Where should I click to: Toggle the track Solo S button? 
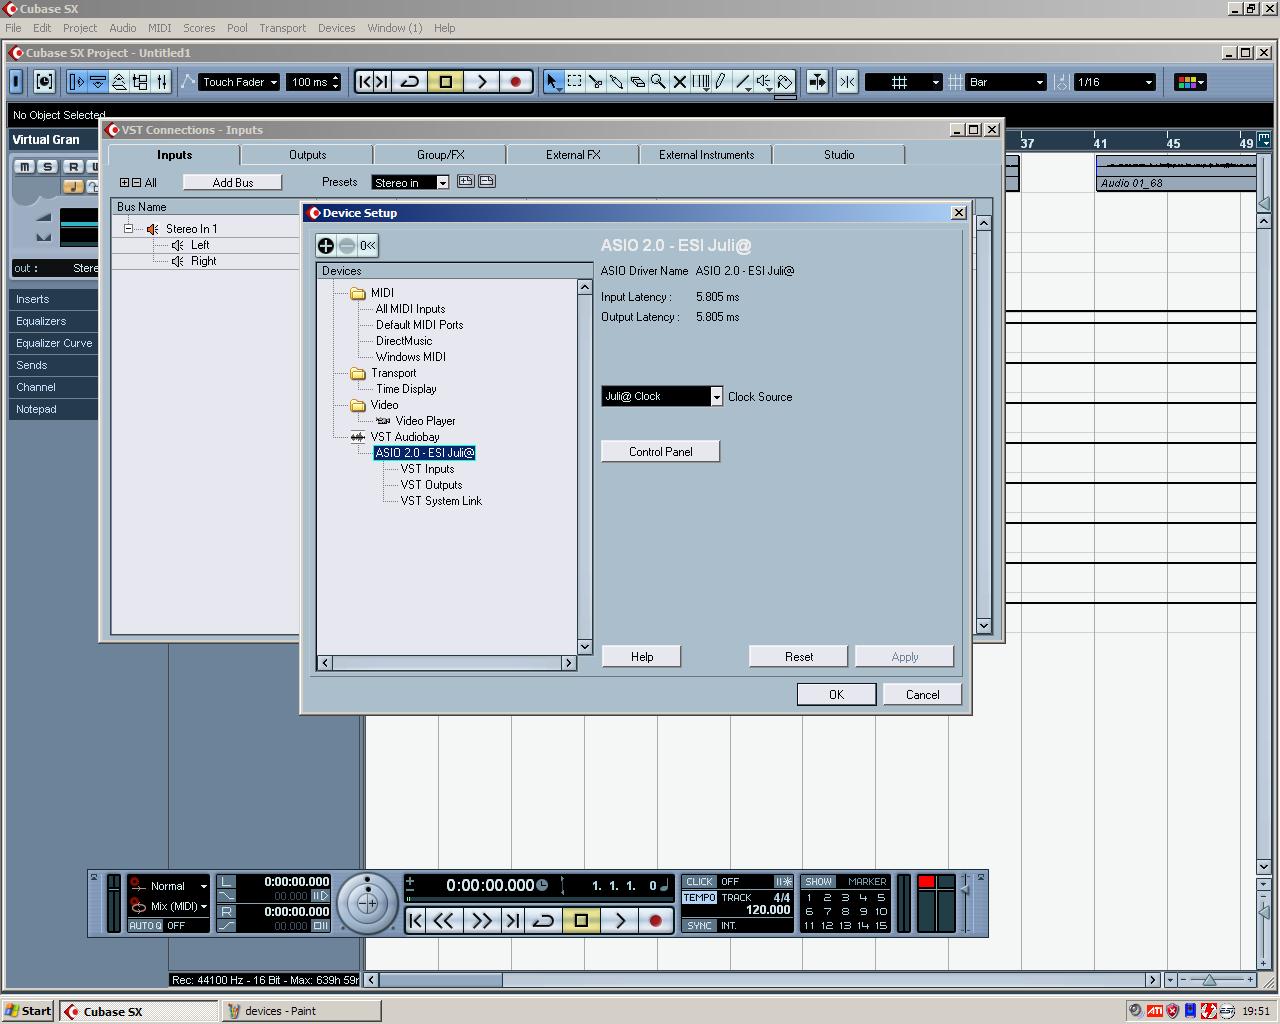tap(47, 167)
